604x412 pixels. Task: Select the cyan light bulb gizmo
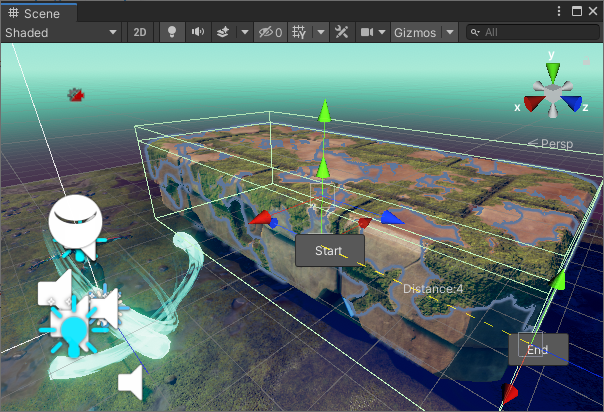pyautogui.click(x=73, y=327)
